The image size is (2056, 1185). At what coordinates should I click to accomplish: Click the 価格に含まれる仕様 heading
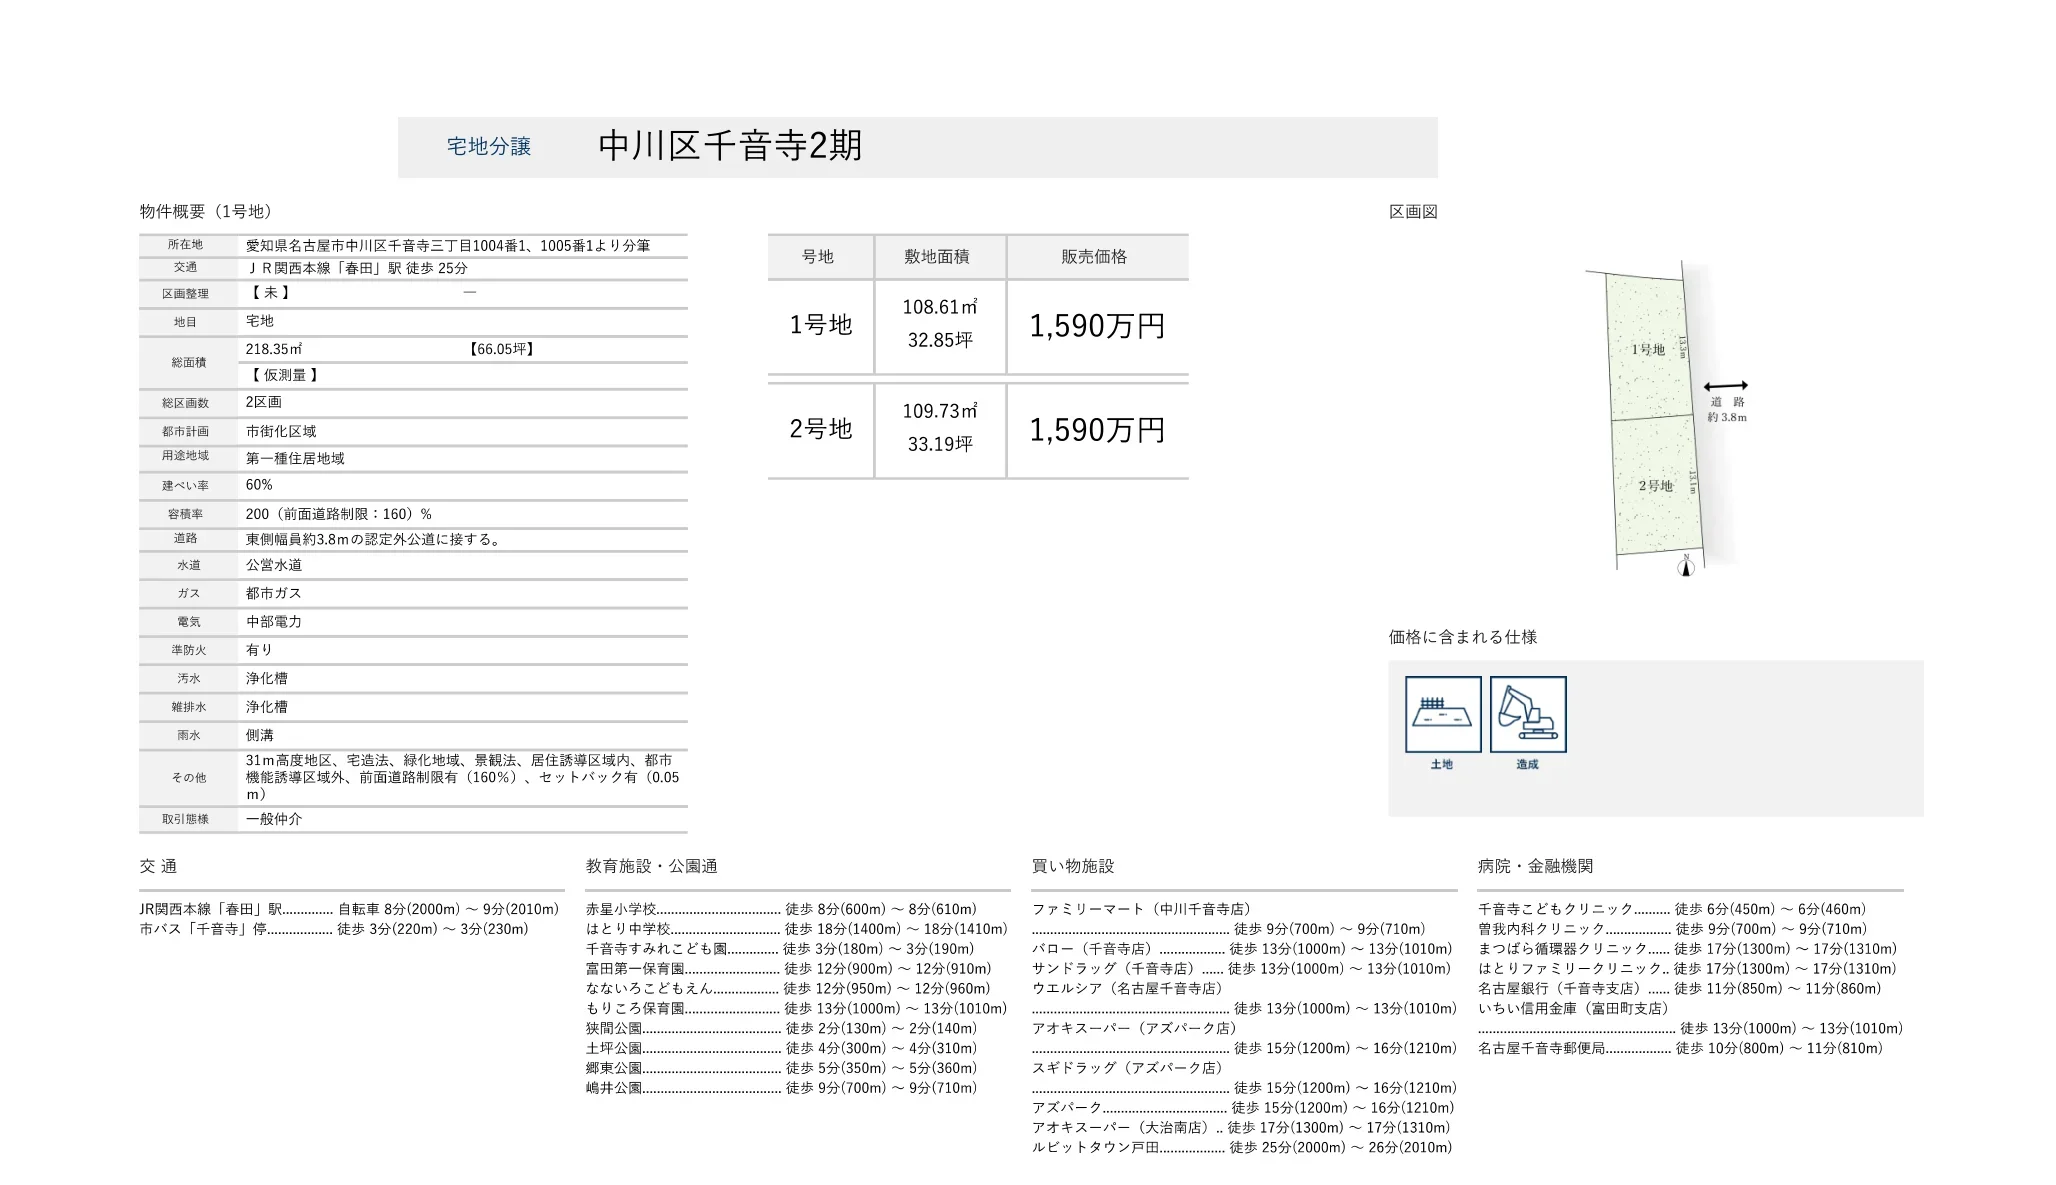1463,637
